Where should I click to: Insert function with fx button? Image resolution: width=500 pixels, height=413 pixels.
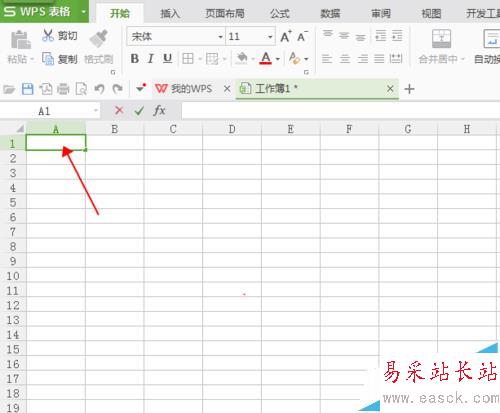pos(159,110)
